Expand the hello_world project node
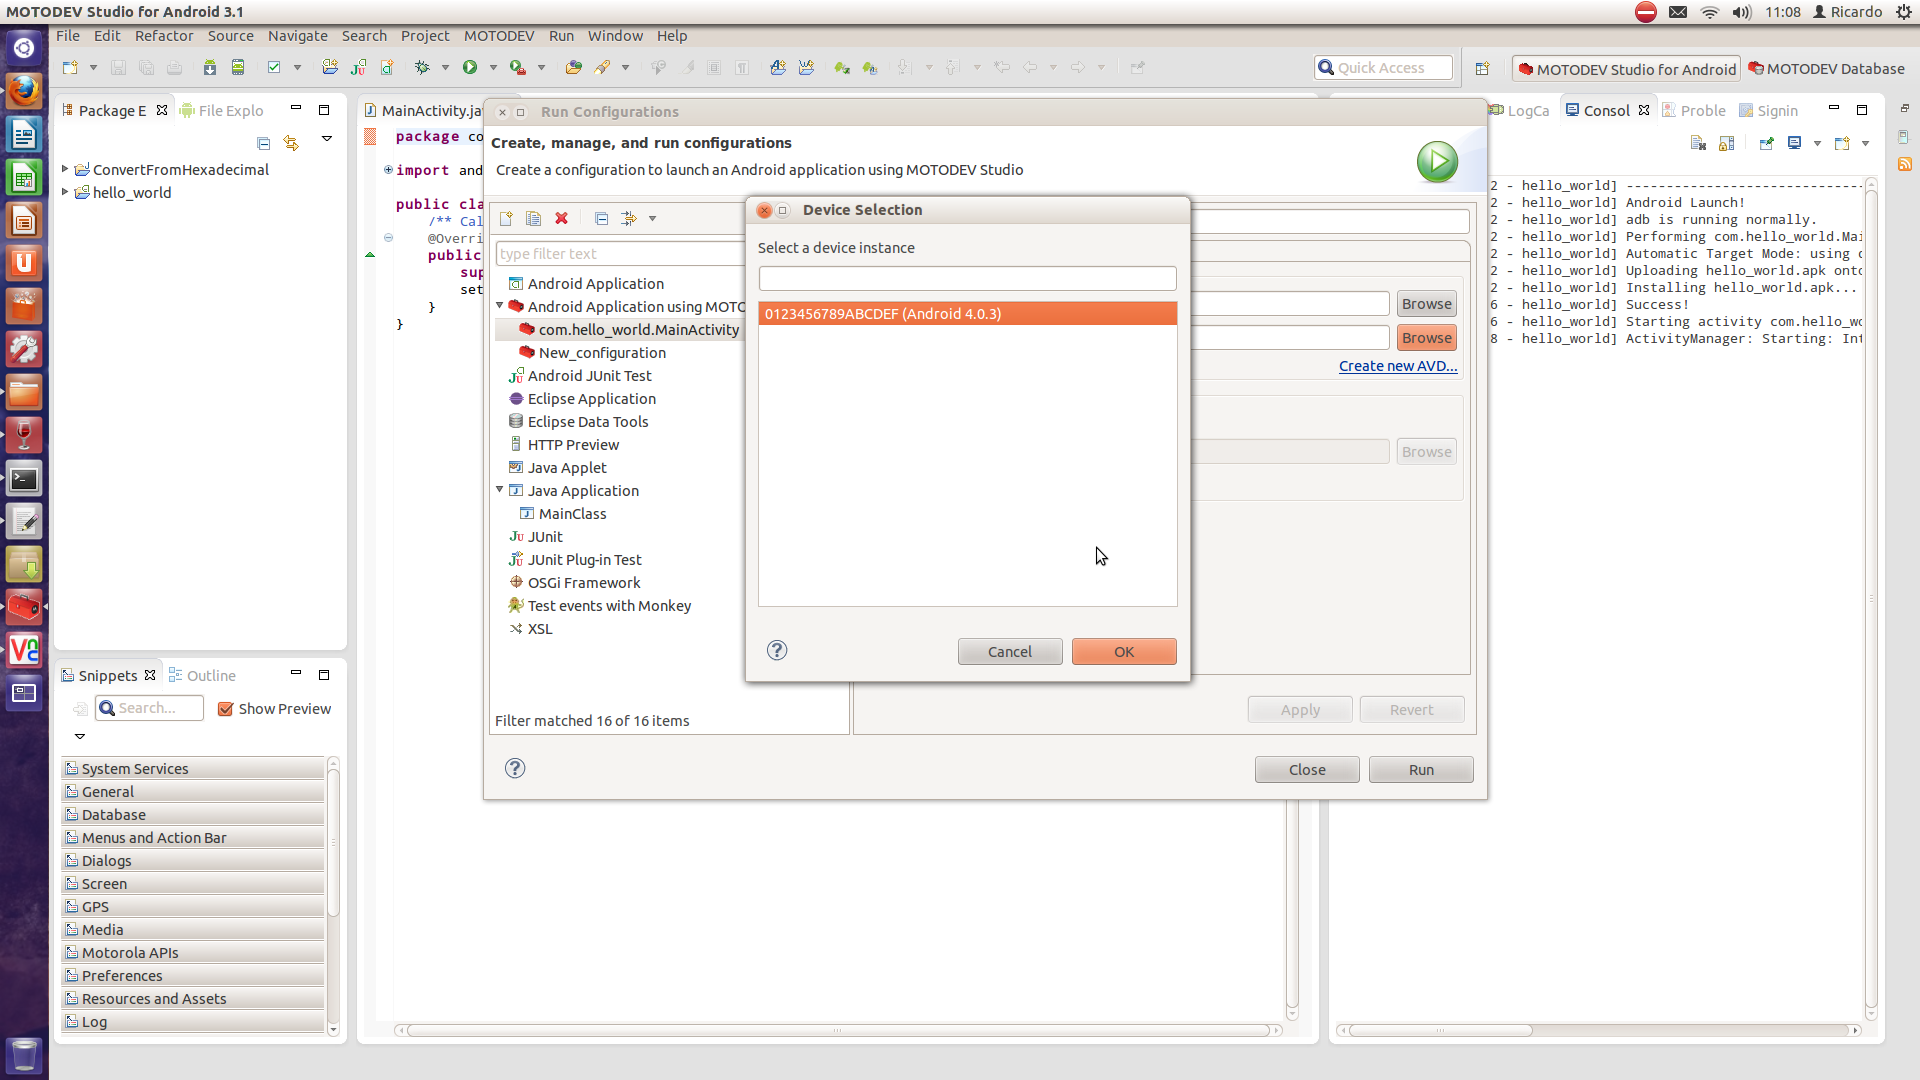This screenshot has height=1080, width=1920. pyautogui.click(x=65, y=192)
